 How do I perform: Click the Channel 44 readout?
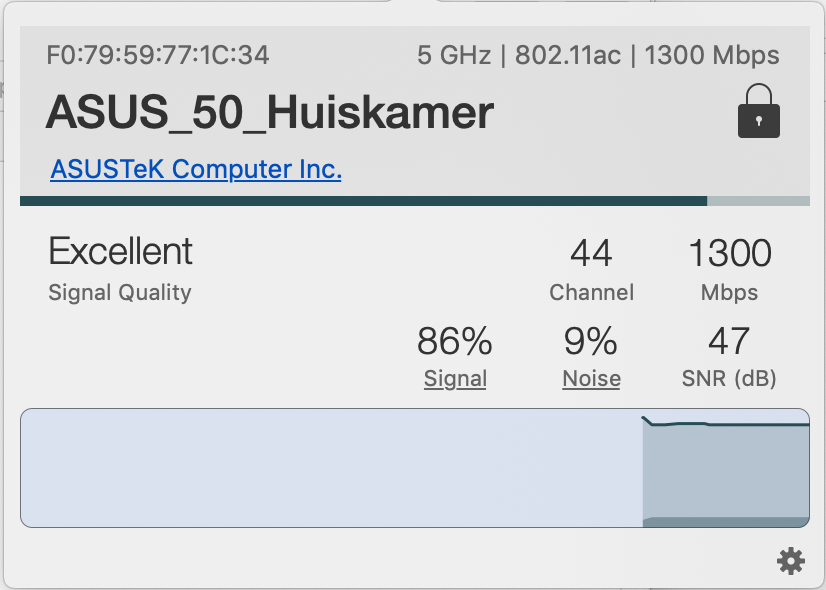point(591,270)
